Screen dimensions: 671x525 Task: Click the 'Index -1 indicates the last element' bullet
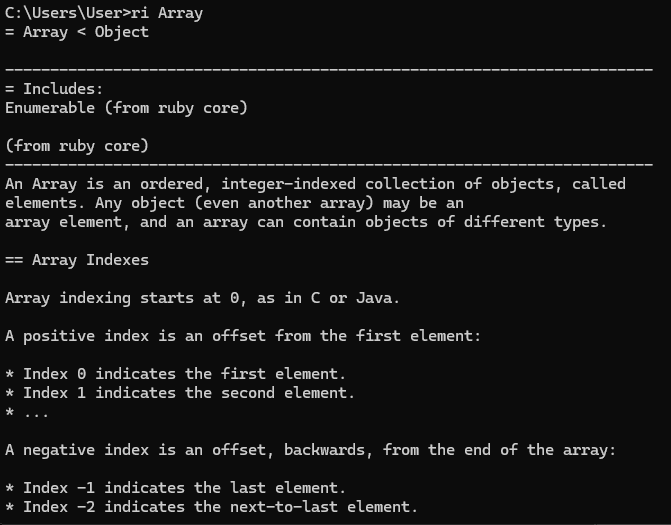(x=175, y=488)
